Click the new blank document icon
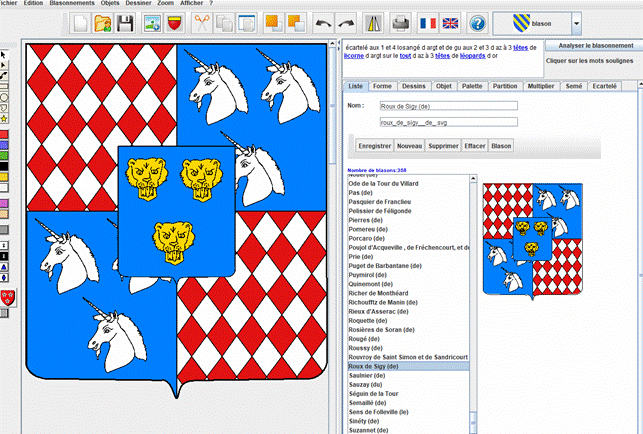Viewport: 643px width, 434px height. (x=82, y=22)
